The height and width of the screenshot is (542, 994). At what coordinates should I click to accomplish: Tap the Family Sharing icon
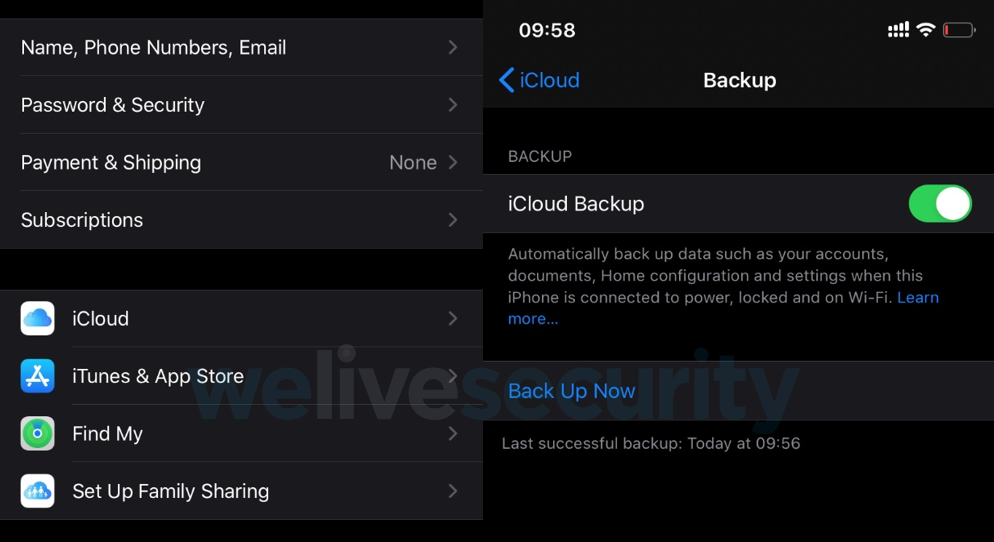(x=38, y=491)
